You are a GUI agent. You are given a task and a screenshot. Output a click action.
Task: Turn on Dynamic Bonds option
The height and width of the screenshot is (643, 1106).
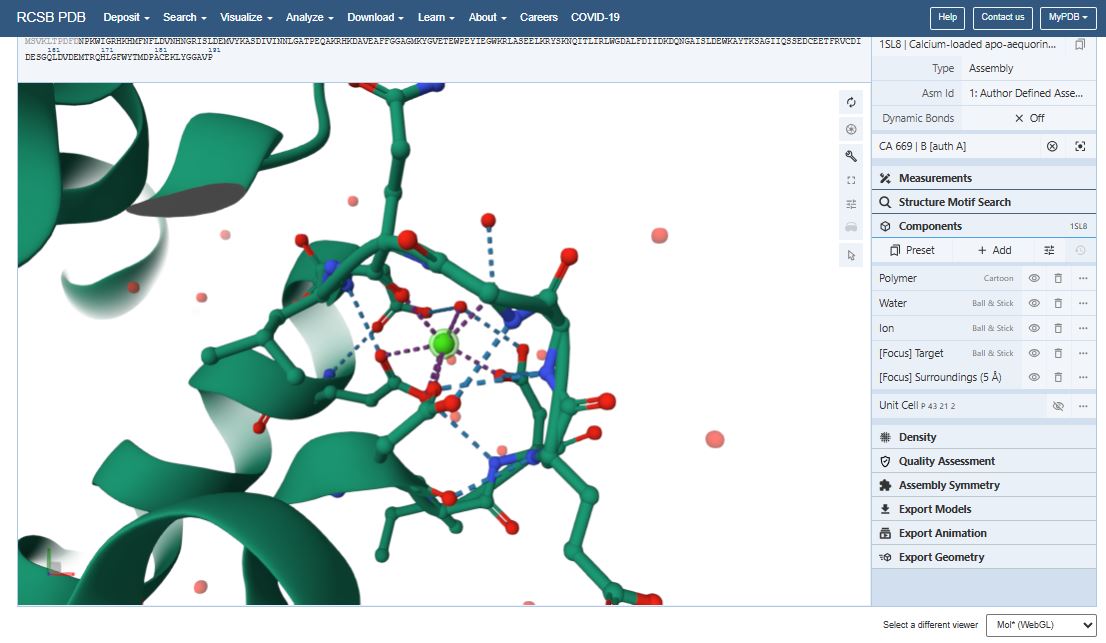(x=1029, y=118)
